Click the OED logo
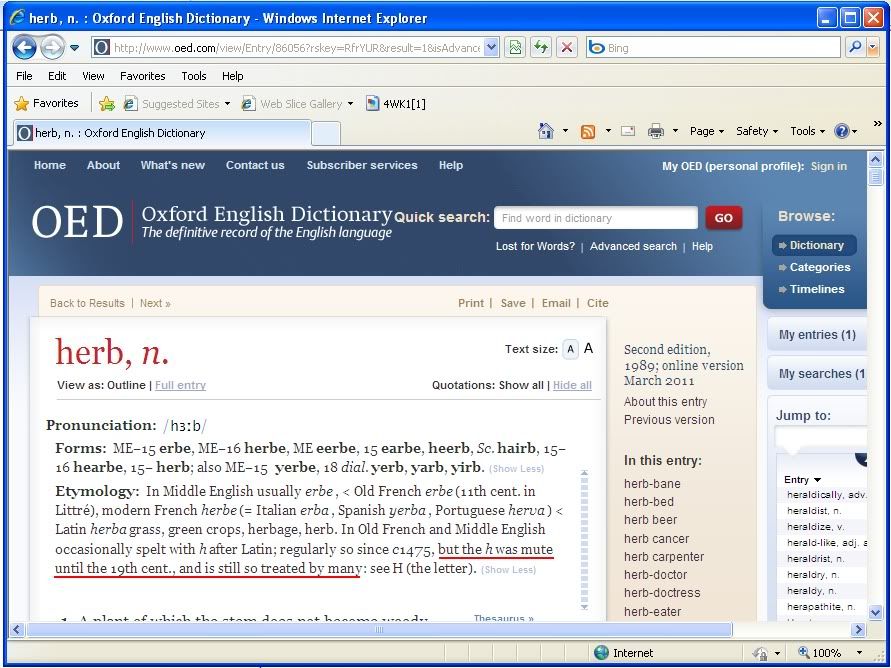Viewport: 891px width, 668px height. [x=77, y=222]
